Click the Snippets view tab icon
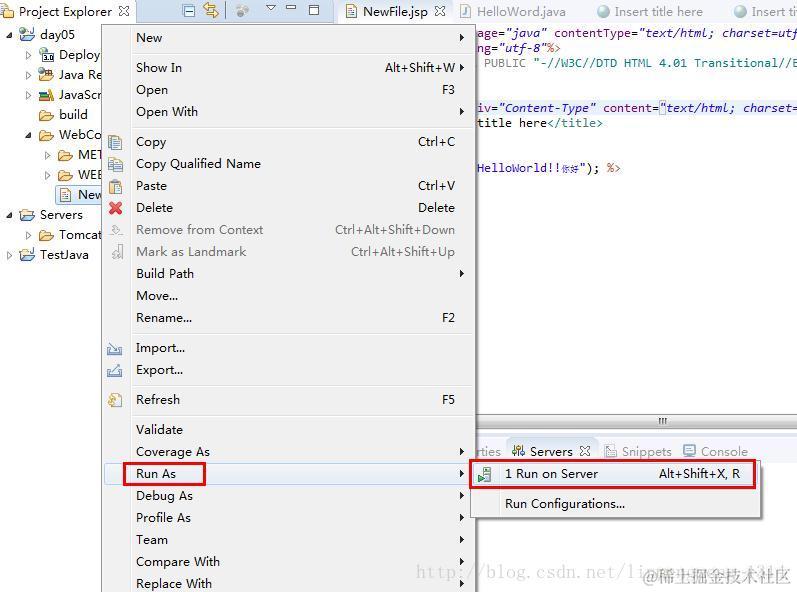The width and height of the screenshot is (797, 592). coord(610,451)
